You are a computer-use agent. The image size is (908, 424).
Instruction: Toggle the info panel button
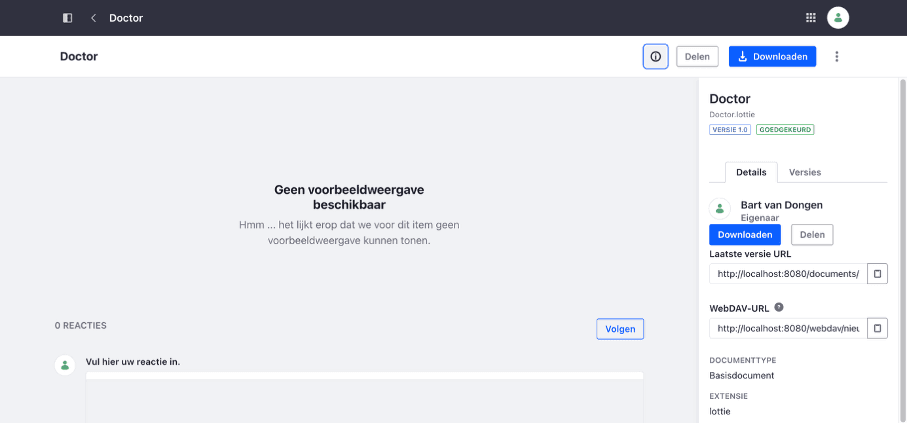pyautogui.click(x=656, y=57)
